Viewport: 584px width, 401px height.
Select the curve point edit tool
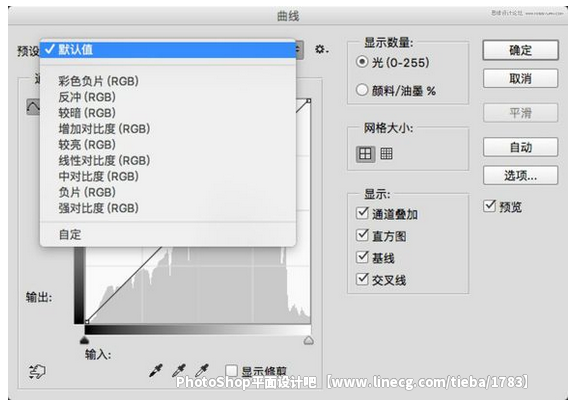pyautogui.click(x=33, y=106)
